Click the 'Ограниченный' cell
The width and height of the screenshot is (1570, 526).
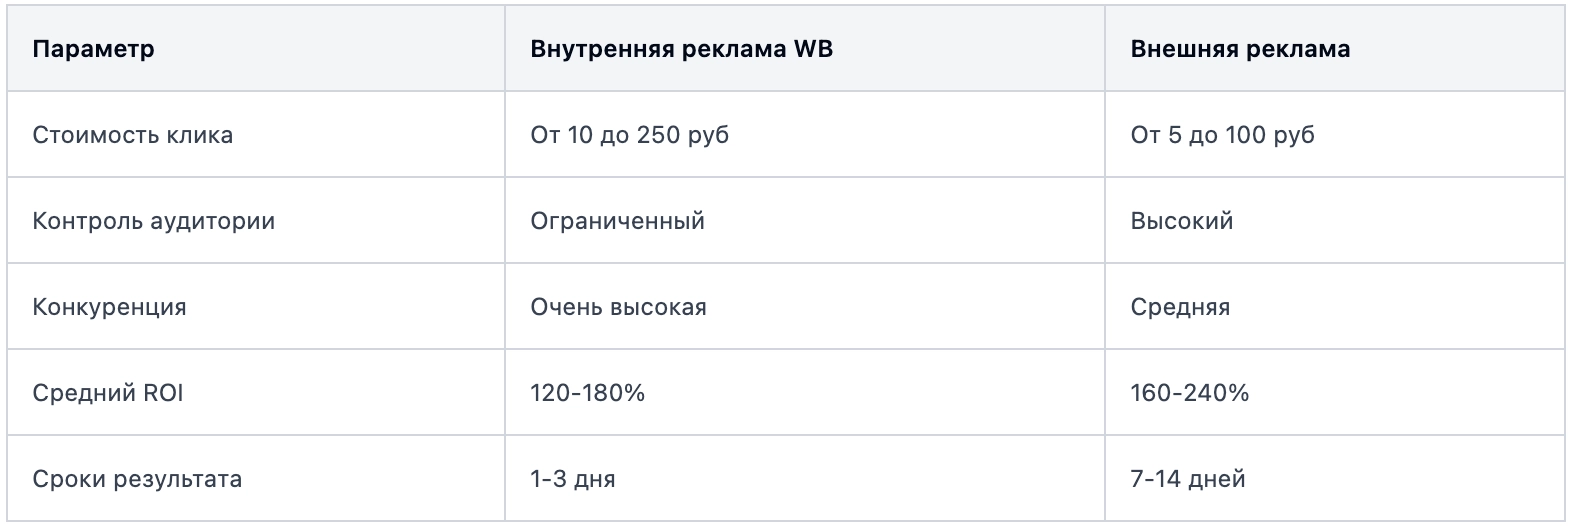618,221
